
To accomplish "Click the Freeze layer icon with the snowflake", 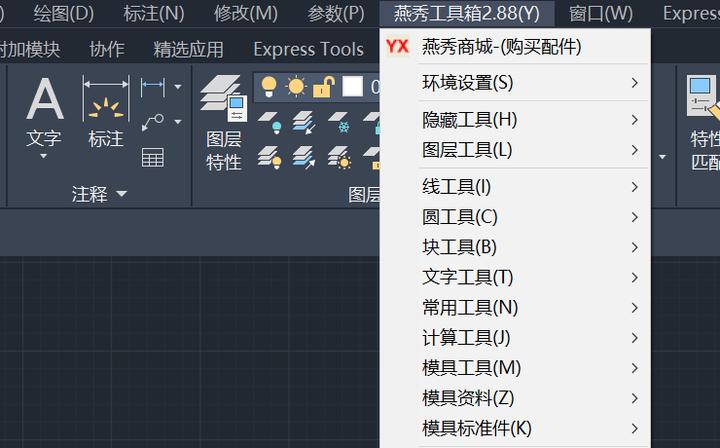I will point(339,122).
